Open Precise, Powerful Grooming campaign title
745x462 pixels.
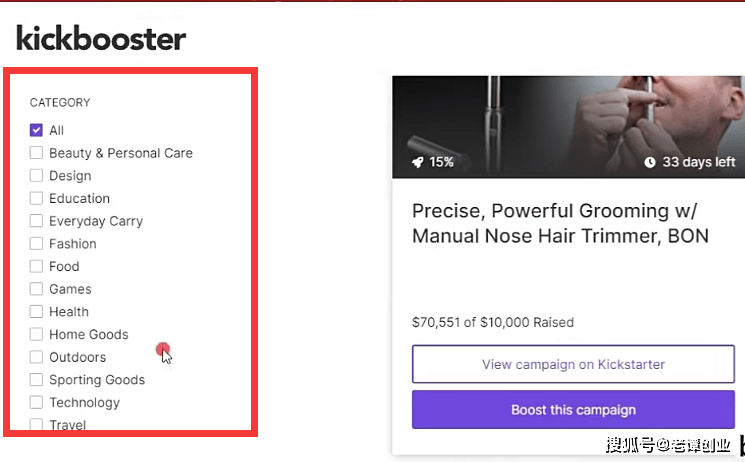tap(560, 224)
